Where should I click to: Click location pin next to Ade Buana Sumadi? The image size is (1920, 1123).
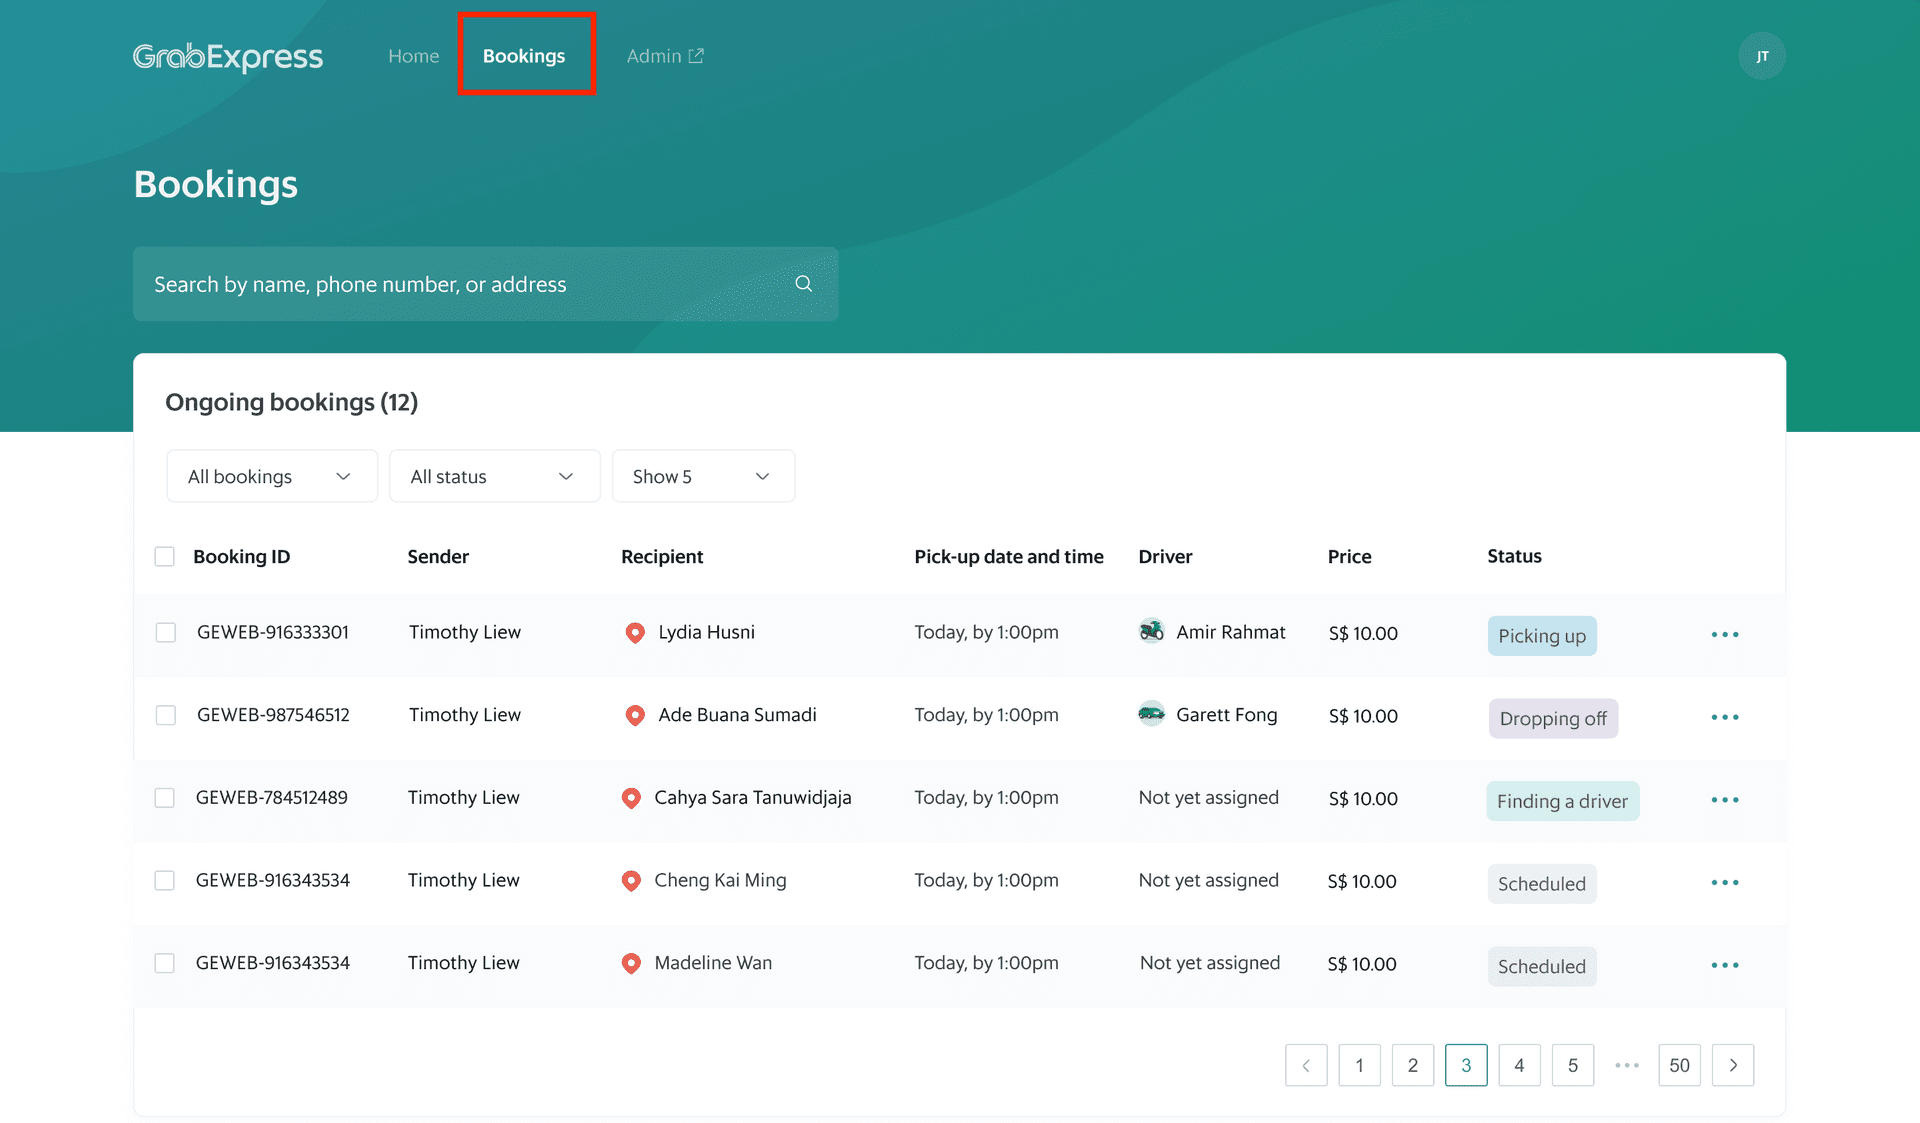click(634, 716)
